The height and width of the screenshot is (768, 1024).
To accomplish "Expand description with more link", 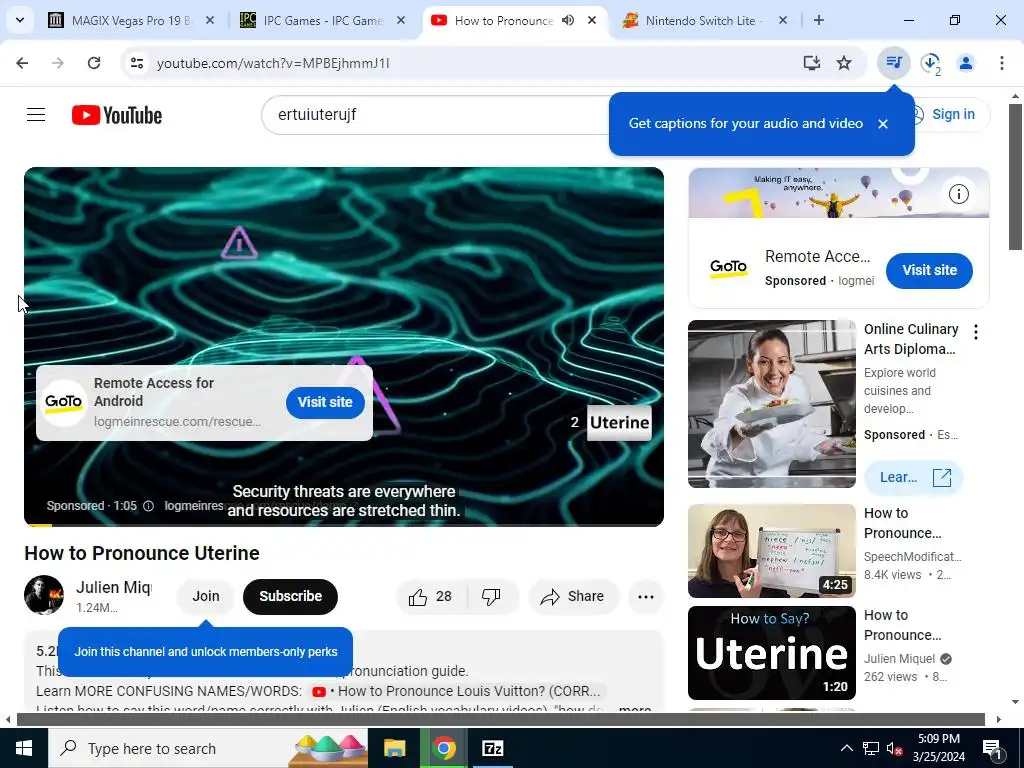I will point(635,709).
